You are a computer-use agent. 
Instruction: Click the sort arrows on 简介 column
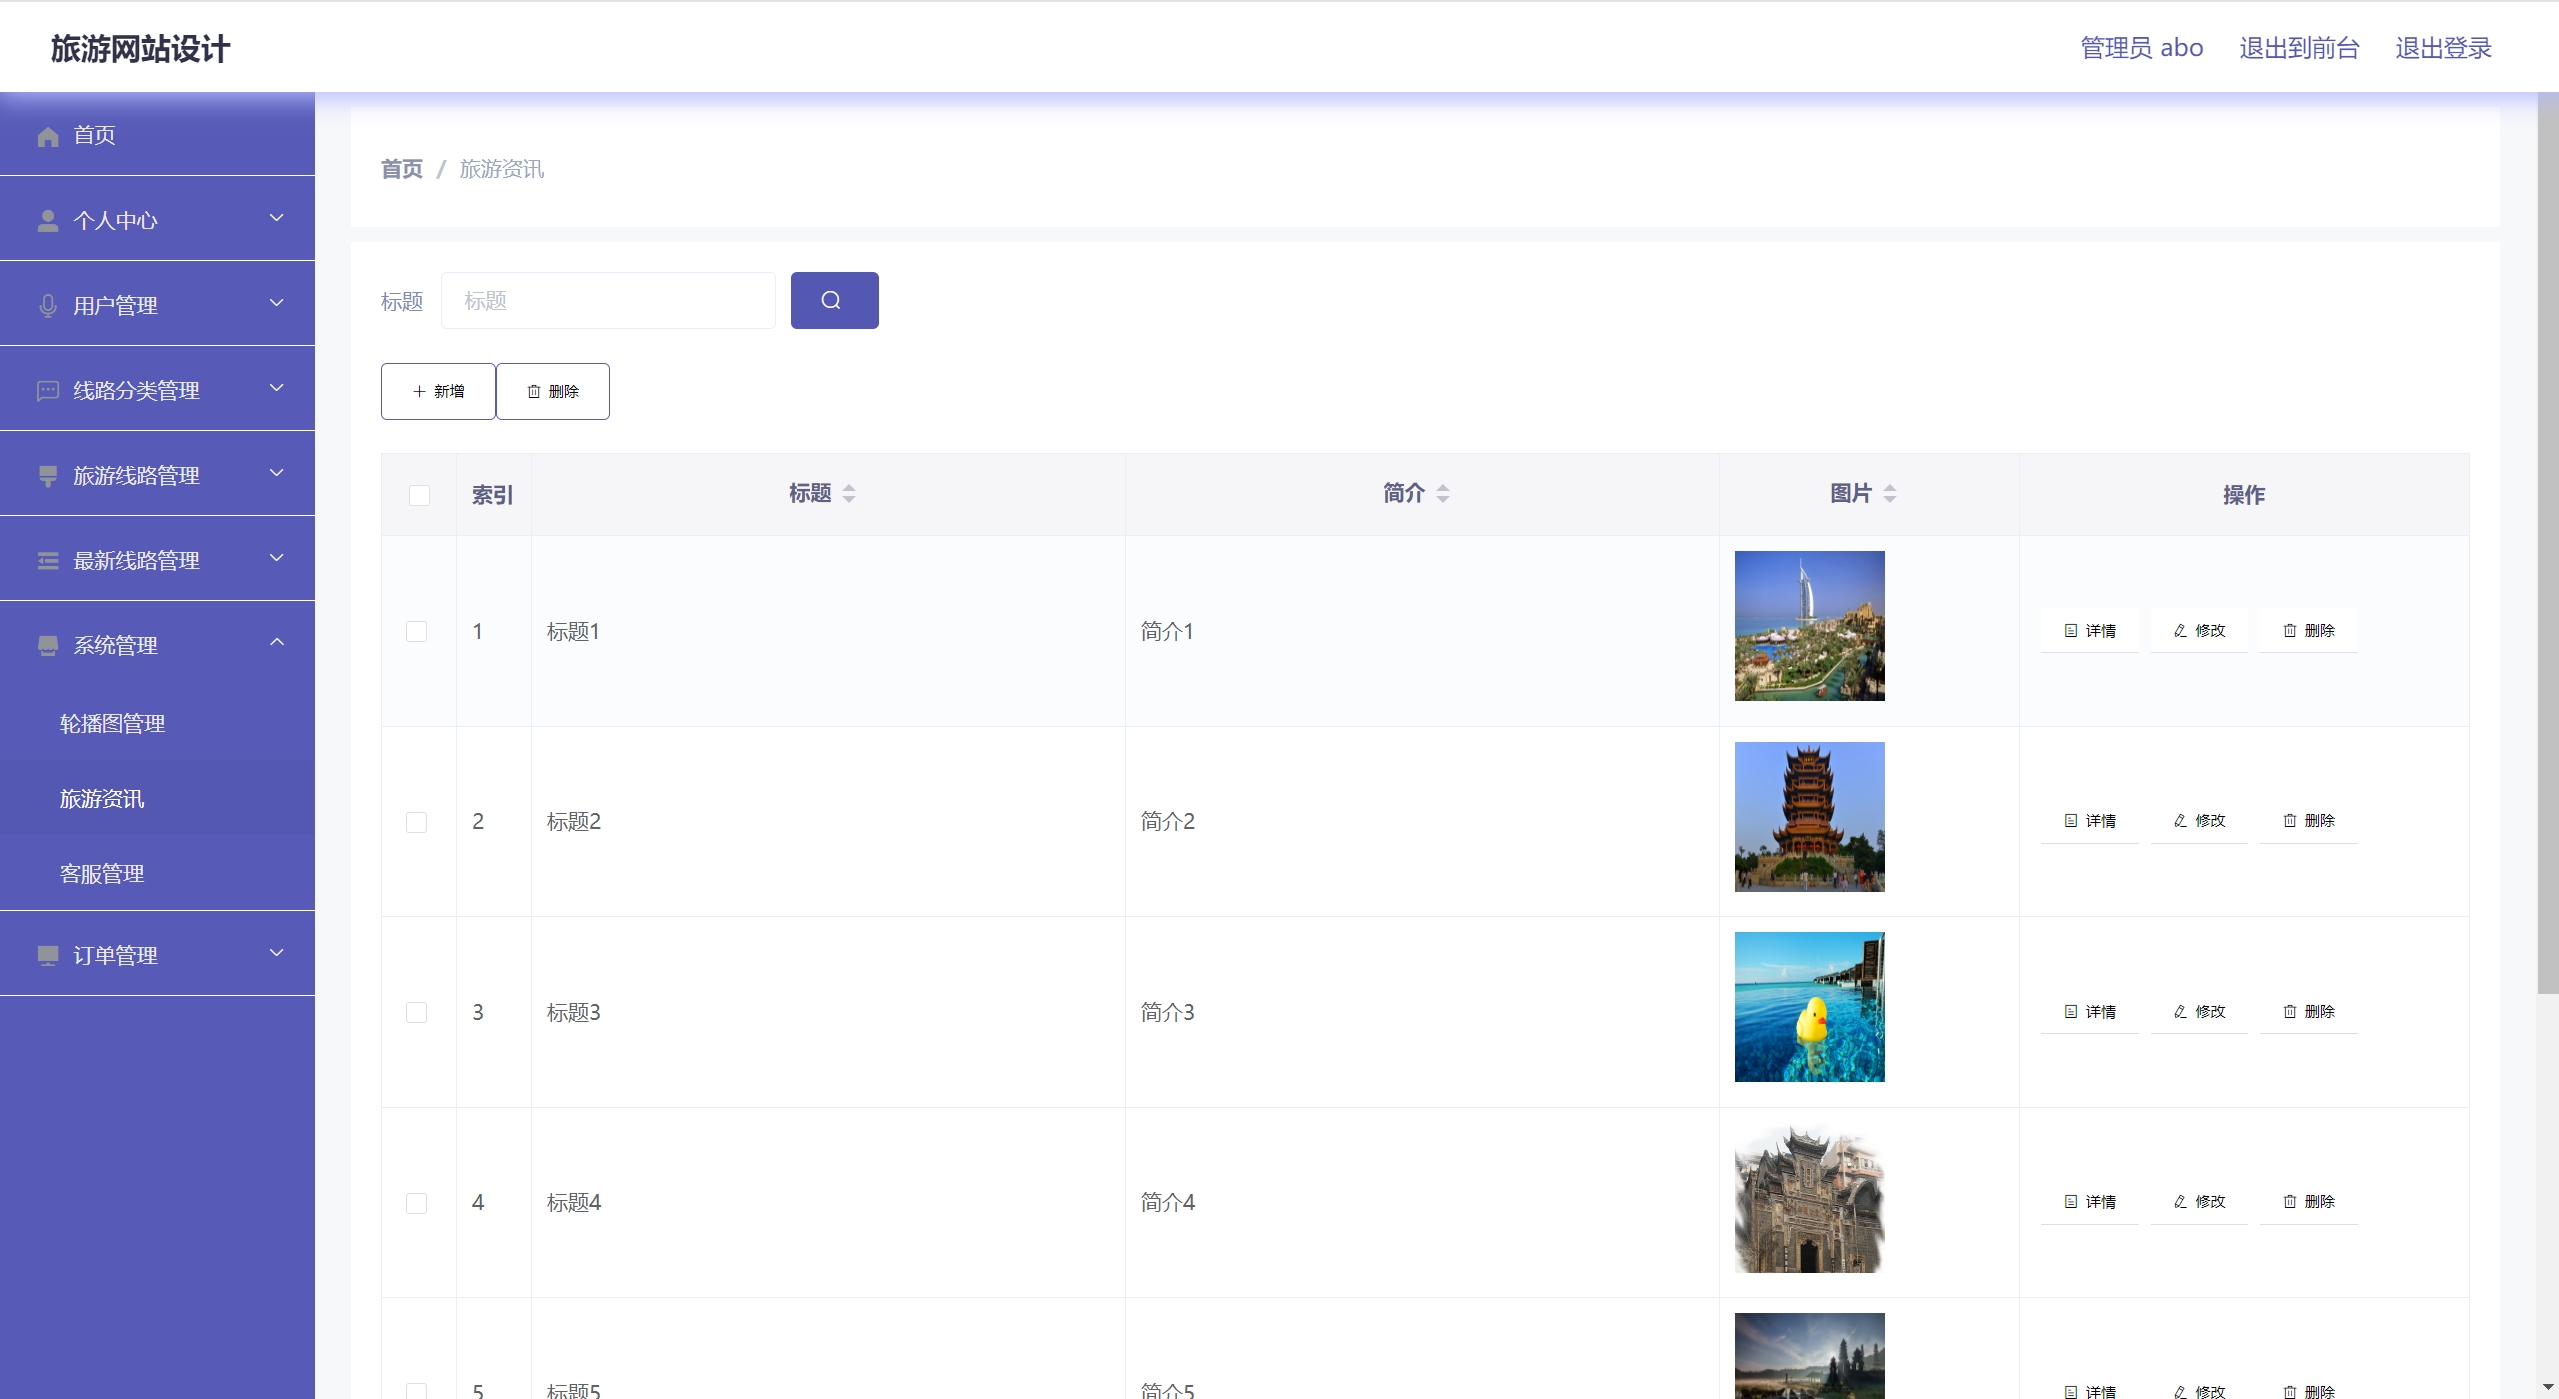point(1443,493)
